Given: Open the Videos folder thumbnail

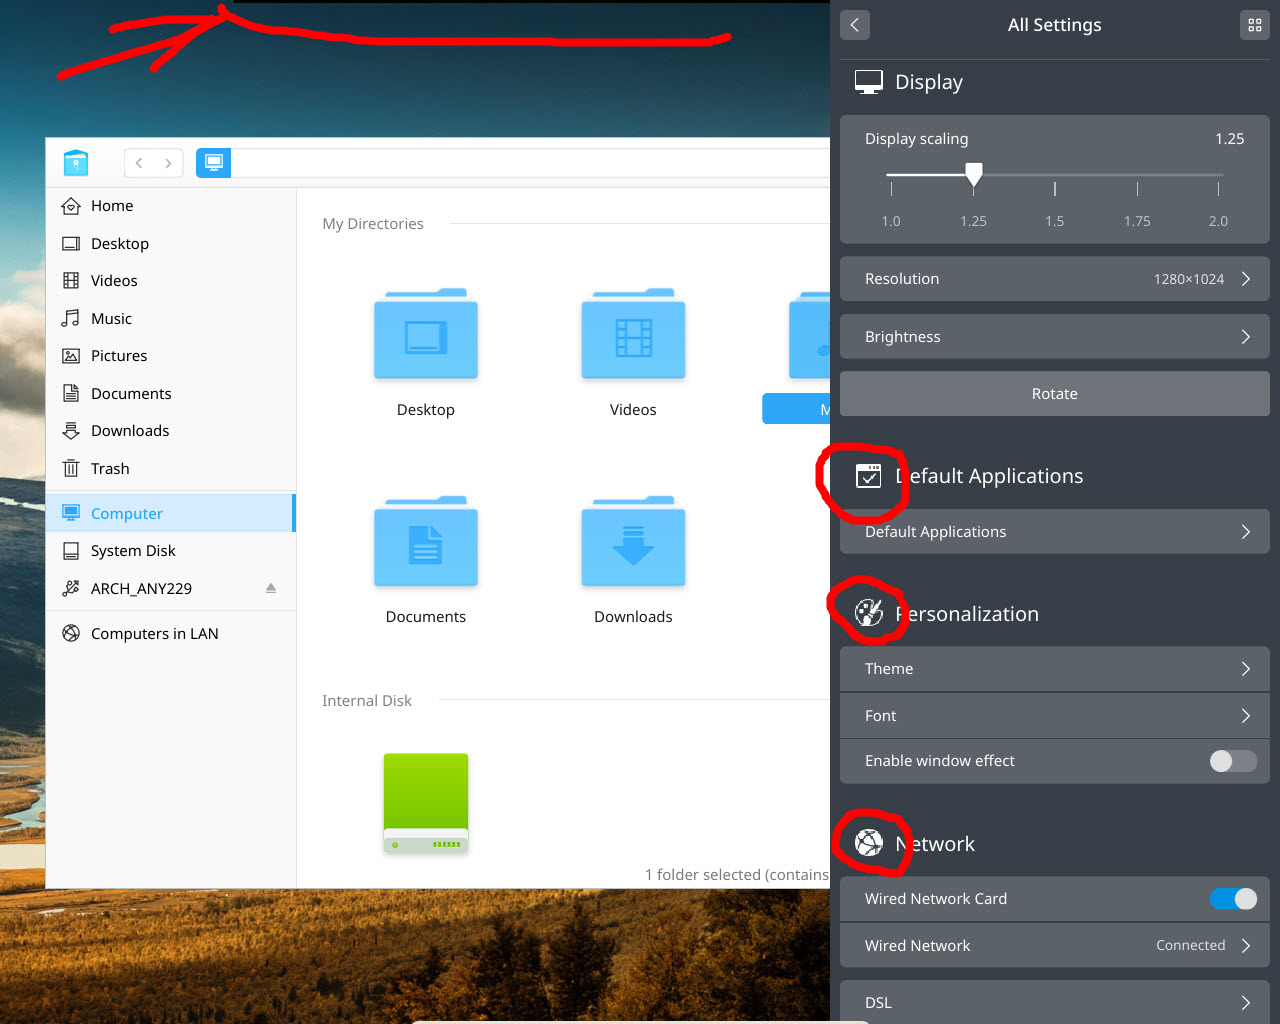Looking at the screenshot, I should 634,334.
